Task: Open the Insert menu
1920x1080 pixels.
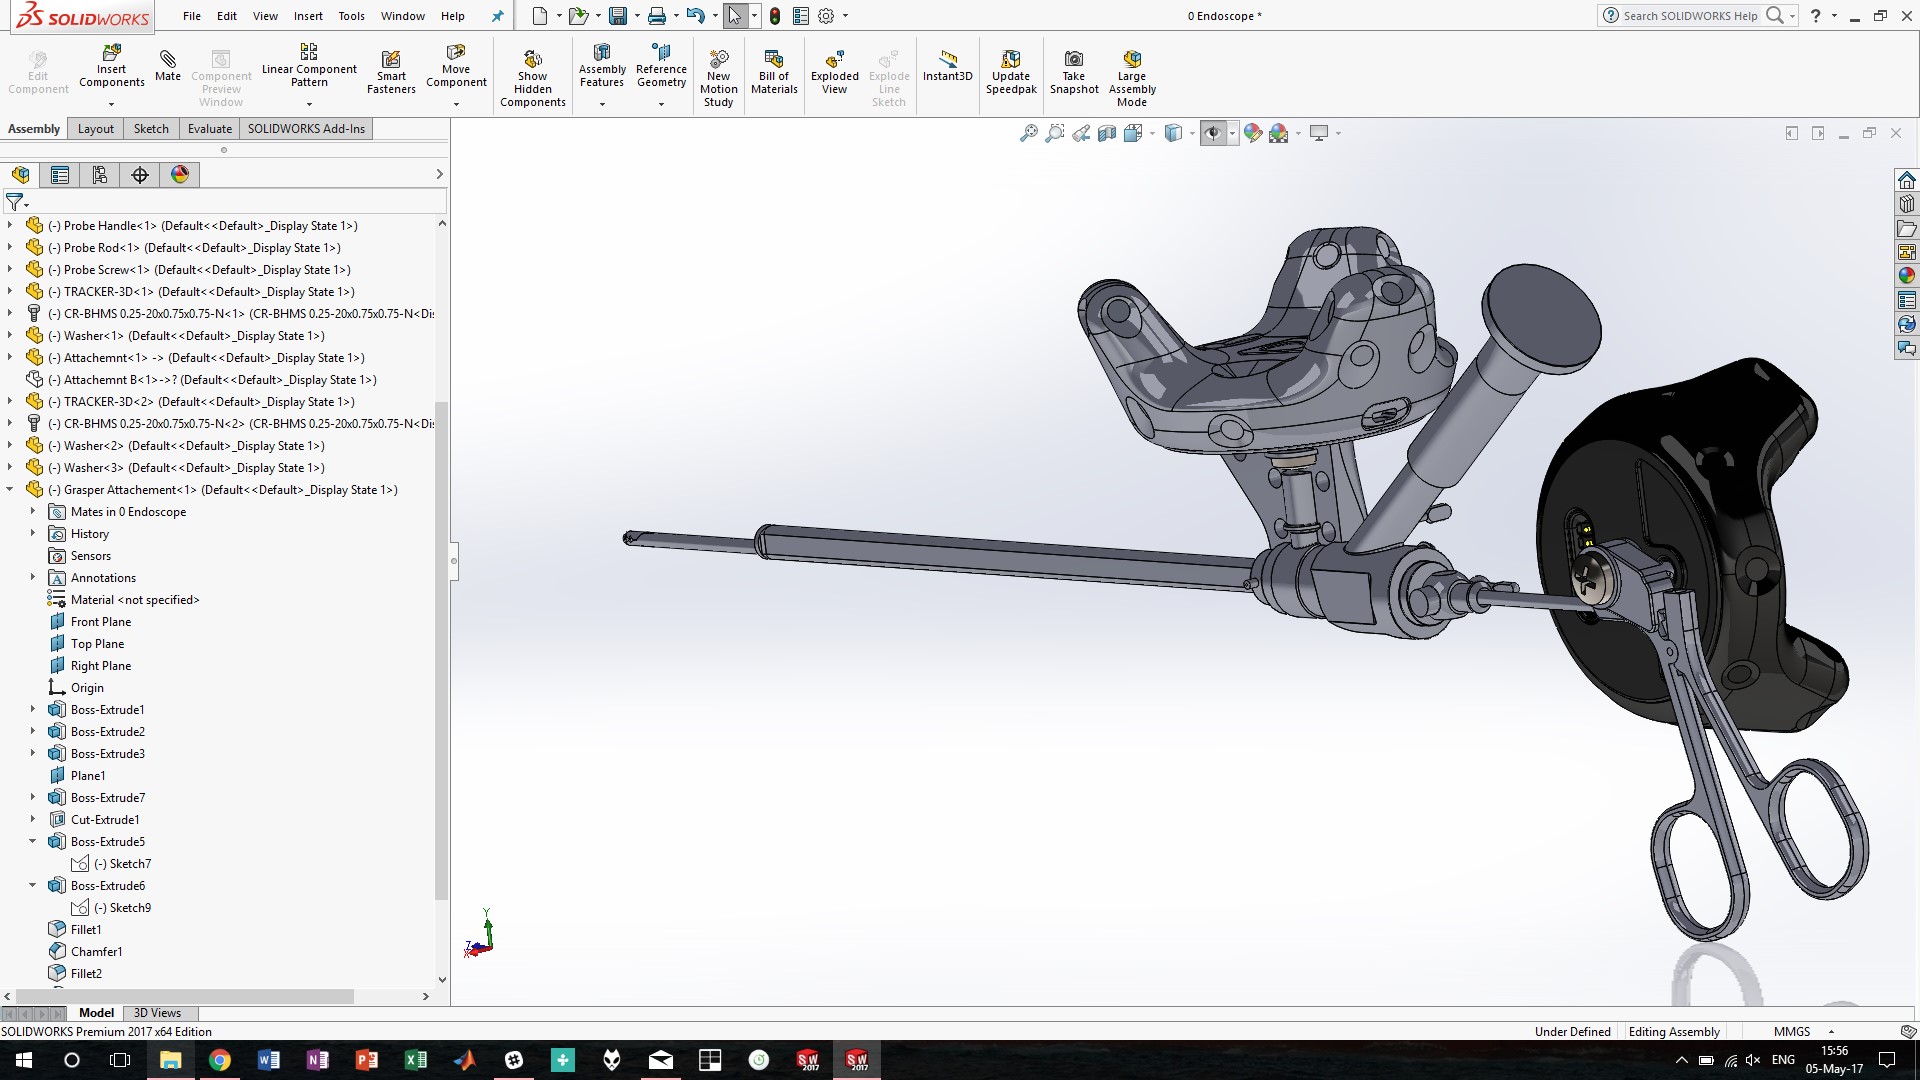Action: point(308,16)
